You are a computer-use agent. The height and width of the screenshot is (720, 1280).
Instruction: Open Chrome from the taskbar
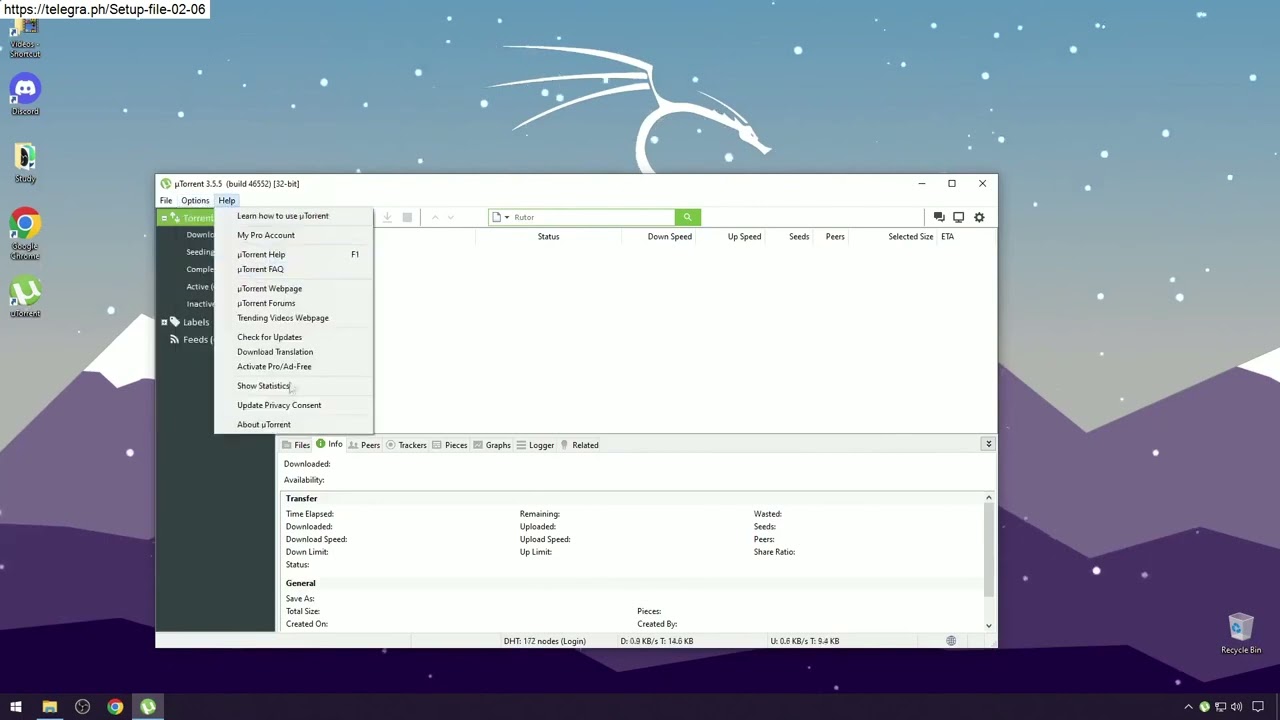coord(115,707)
